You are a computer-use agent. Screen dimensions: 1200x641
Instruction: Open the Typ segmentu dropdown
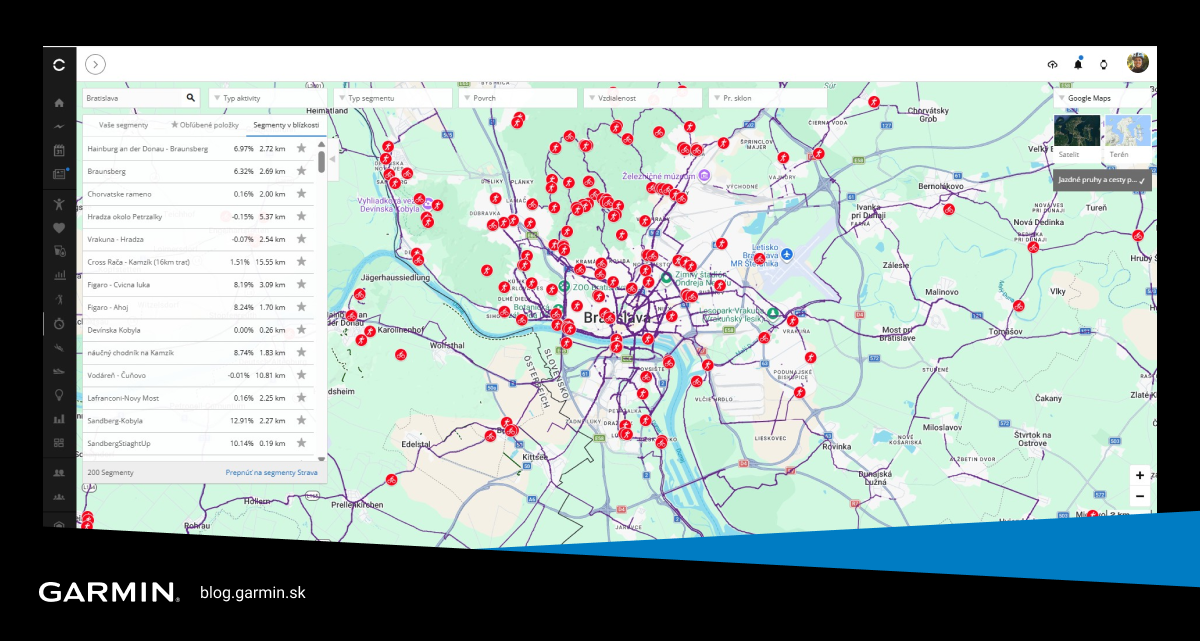click(x=394, y=98)
